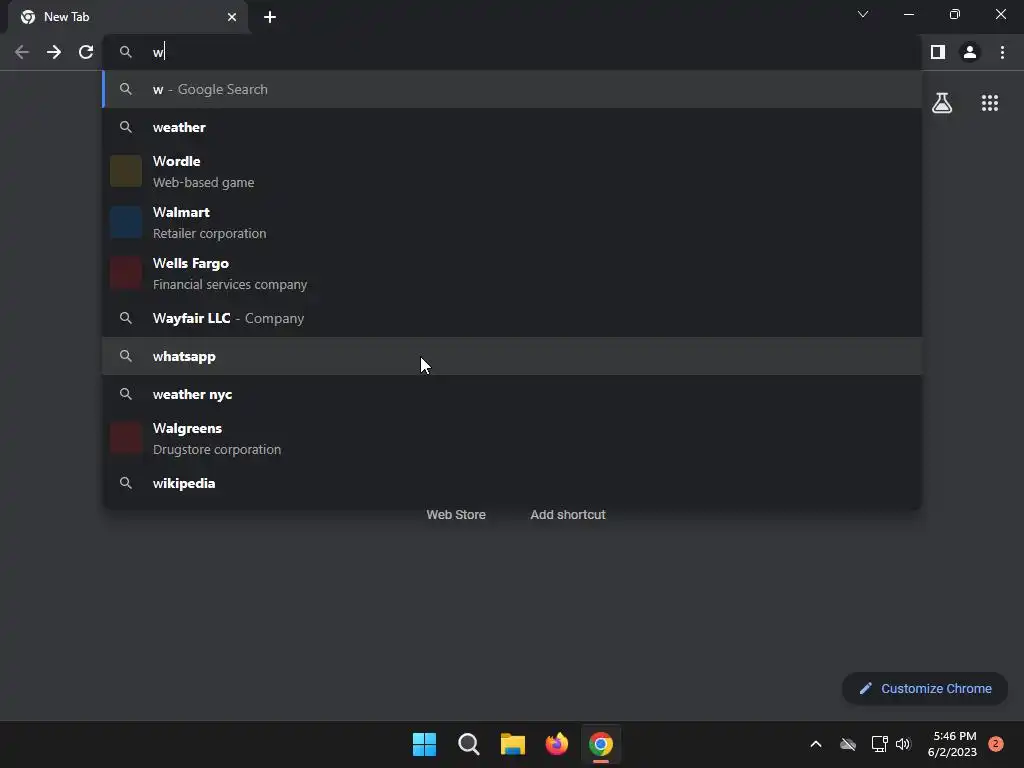
Task: Open the clock showing 5:46 PM
Action: tap(952, 744)
